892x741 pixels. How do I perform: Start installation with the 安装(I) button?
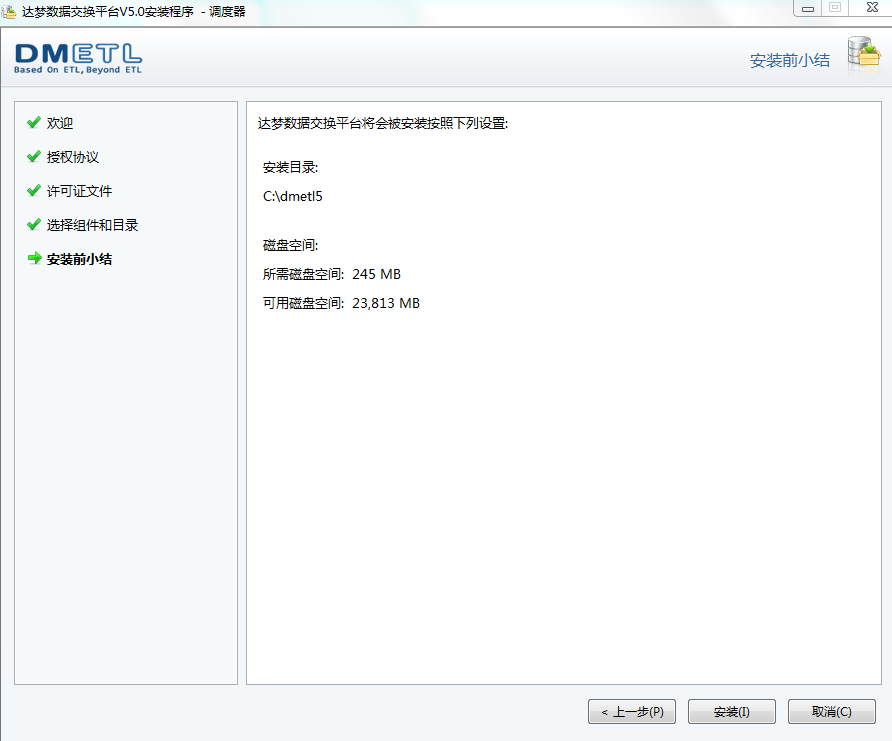(732, 712)
